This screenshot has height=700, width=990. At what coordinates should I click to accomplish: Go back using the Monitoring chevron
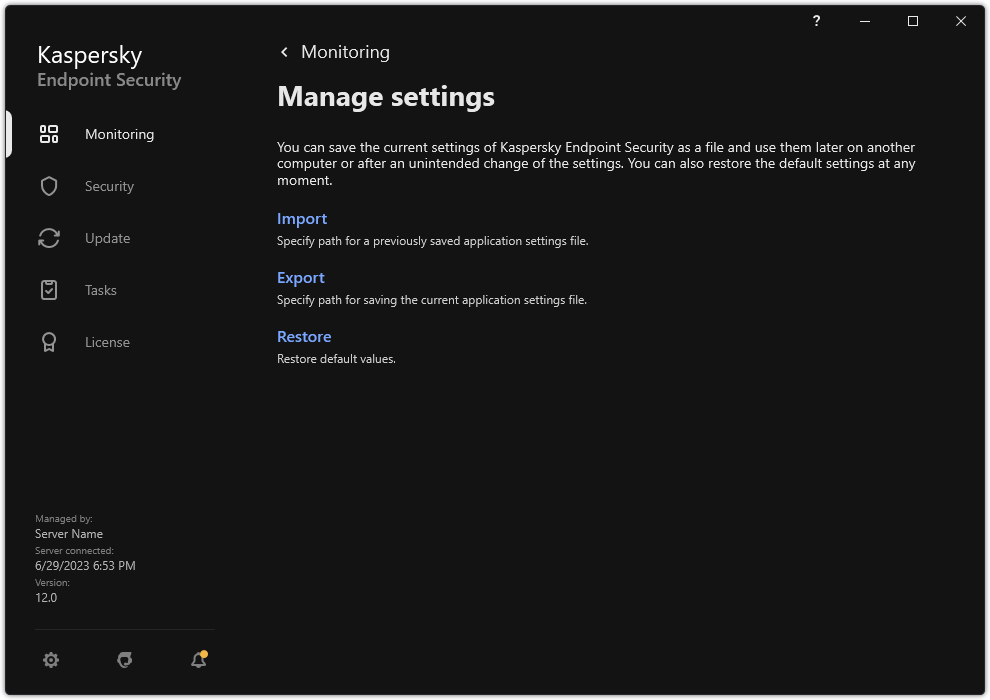click(283, 51)
